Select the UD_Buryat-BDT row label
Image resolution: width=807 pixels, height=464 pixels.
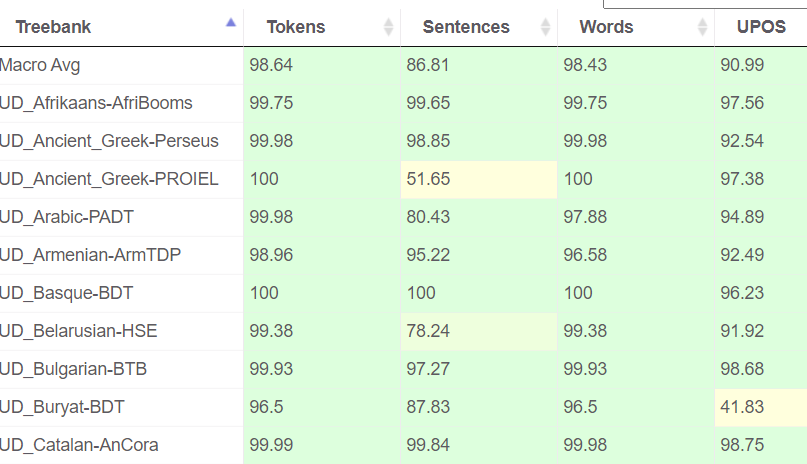62,407
